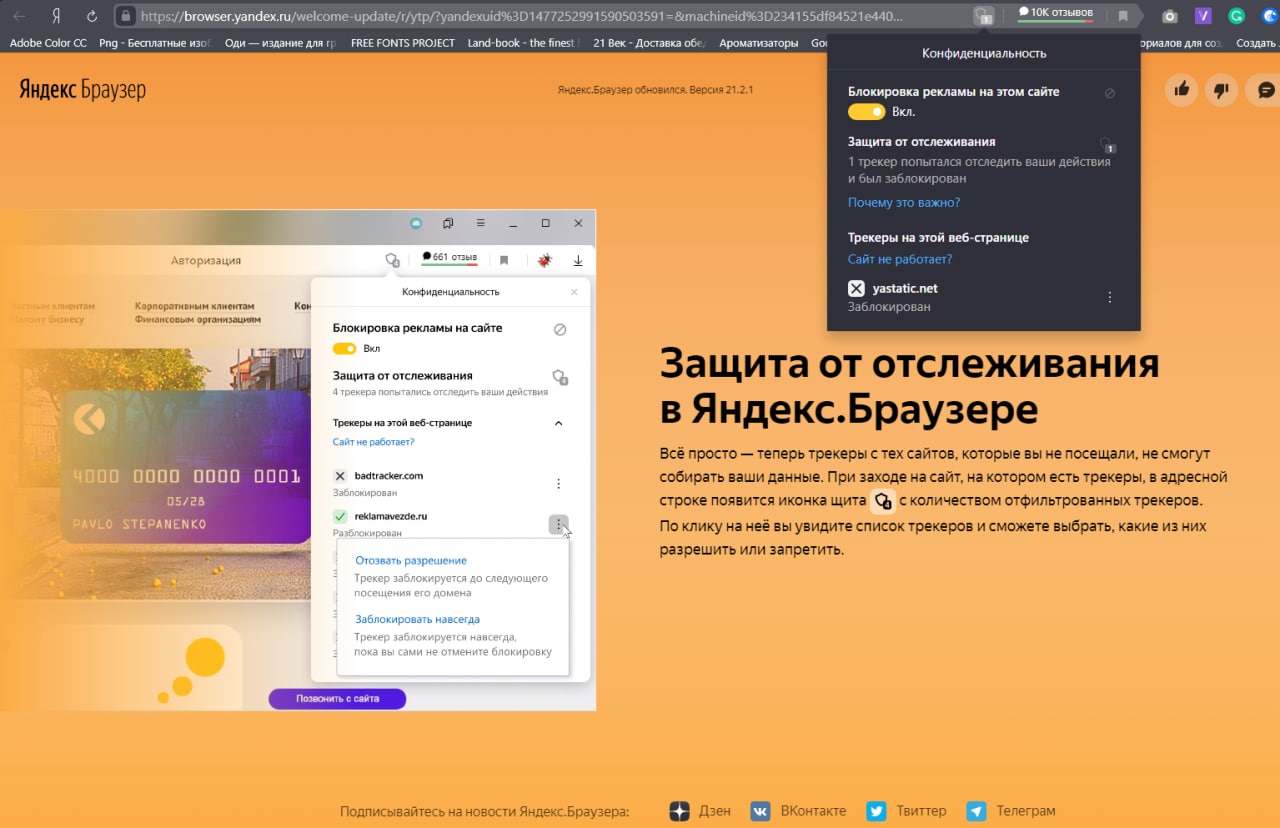Viewport: 1280px width, 828px height.
Task: Open Yandex home via Я icon
Action: click(x=57, y=16)
